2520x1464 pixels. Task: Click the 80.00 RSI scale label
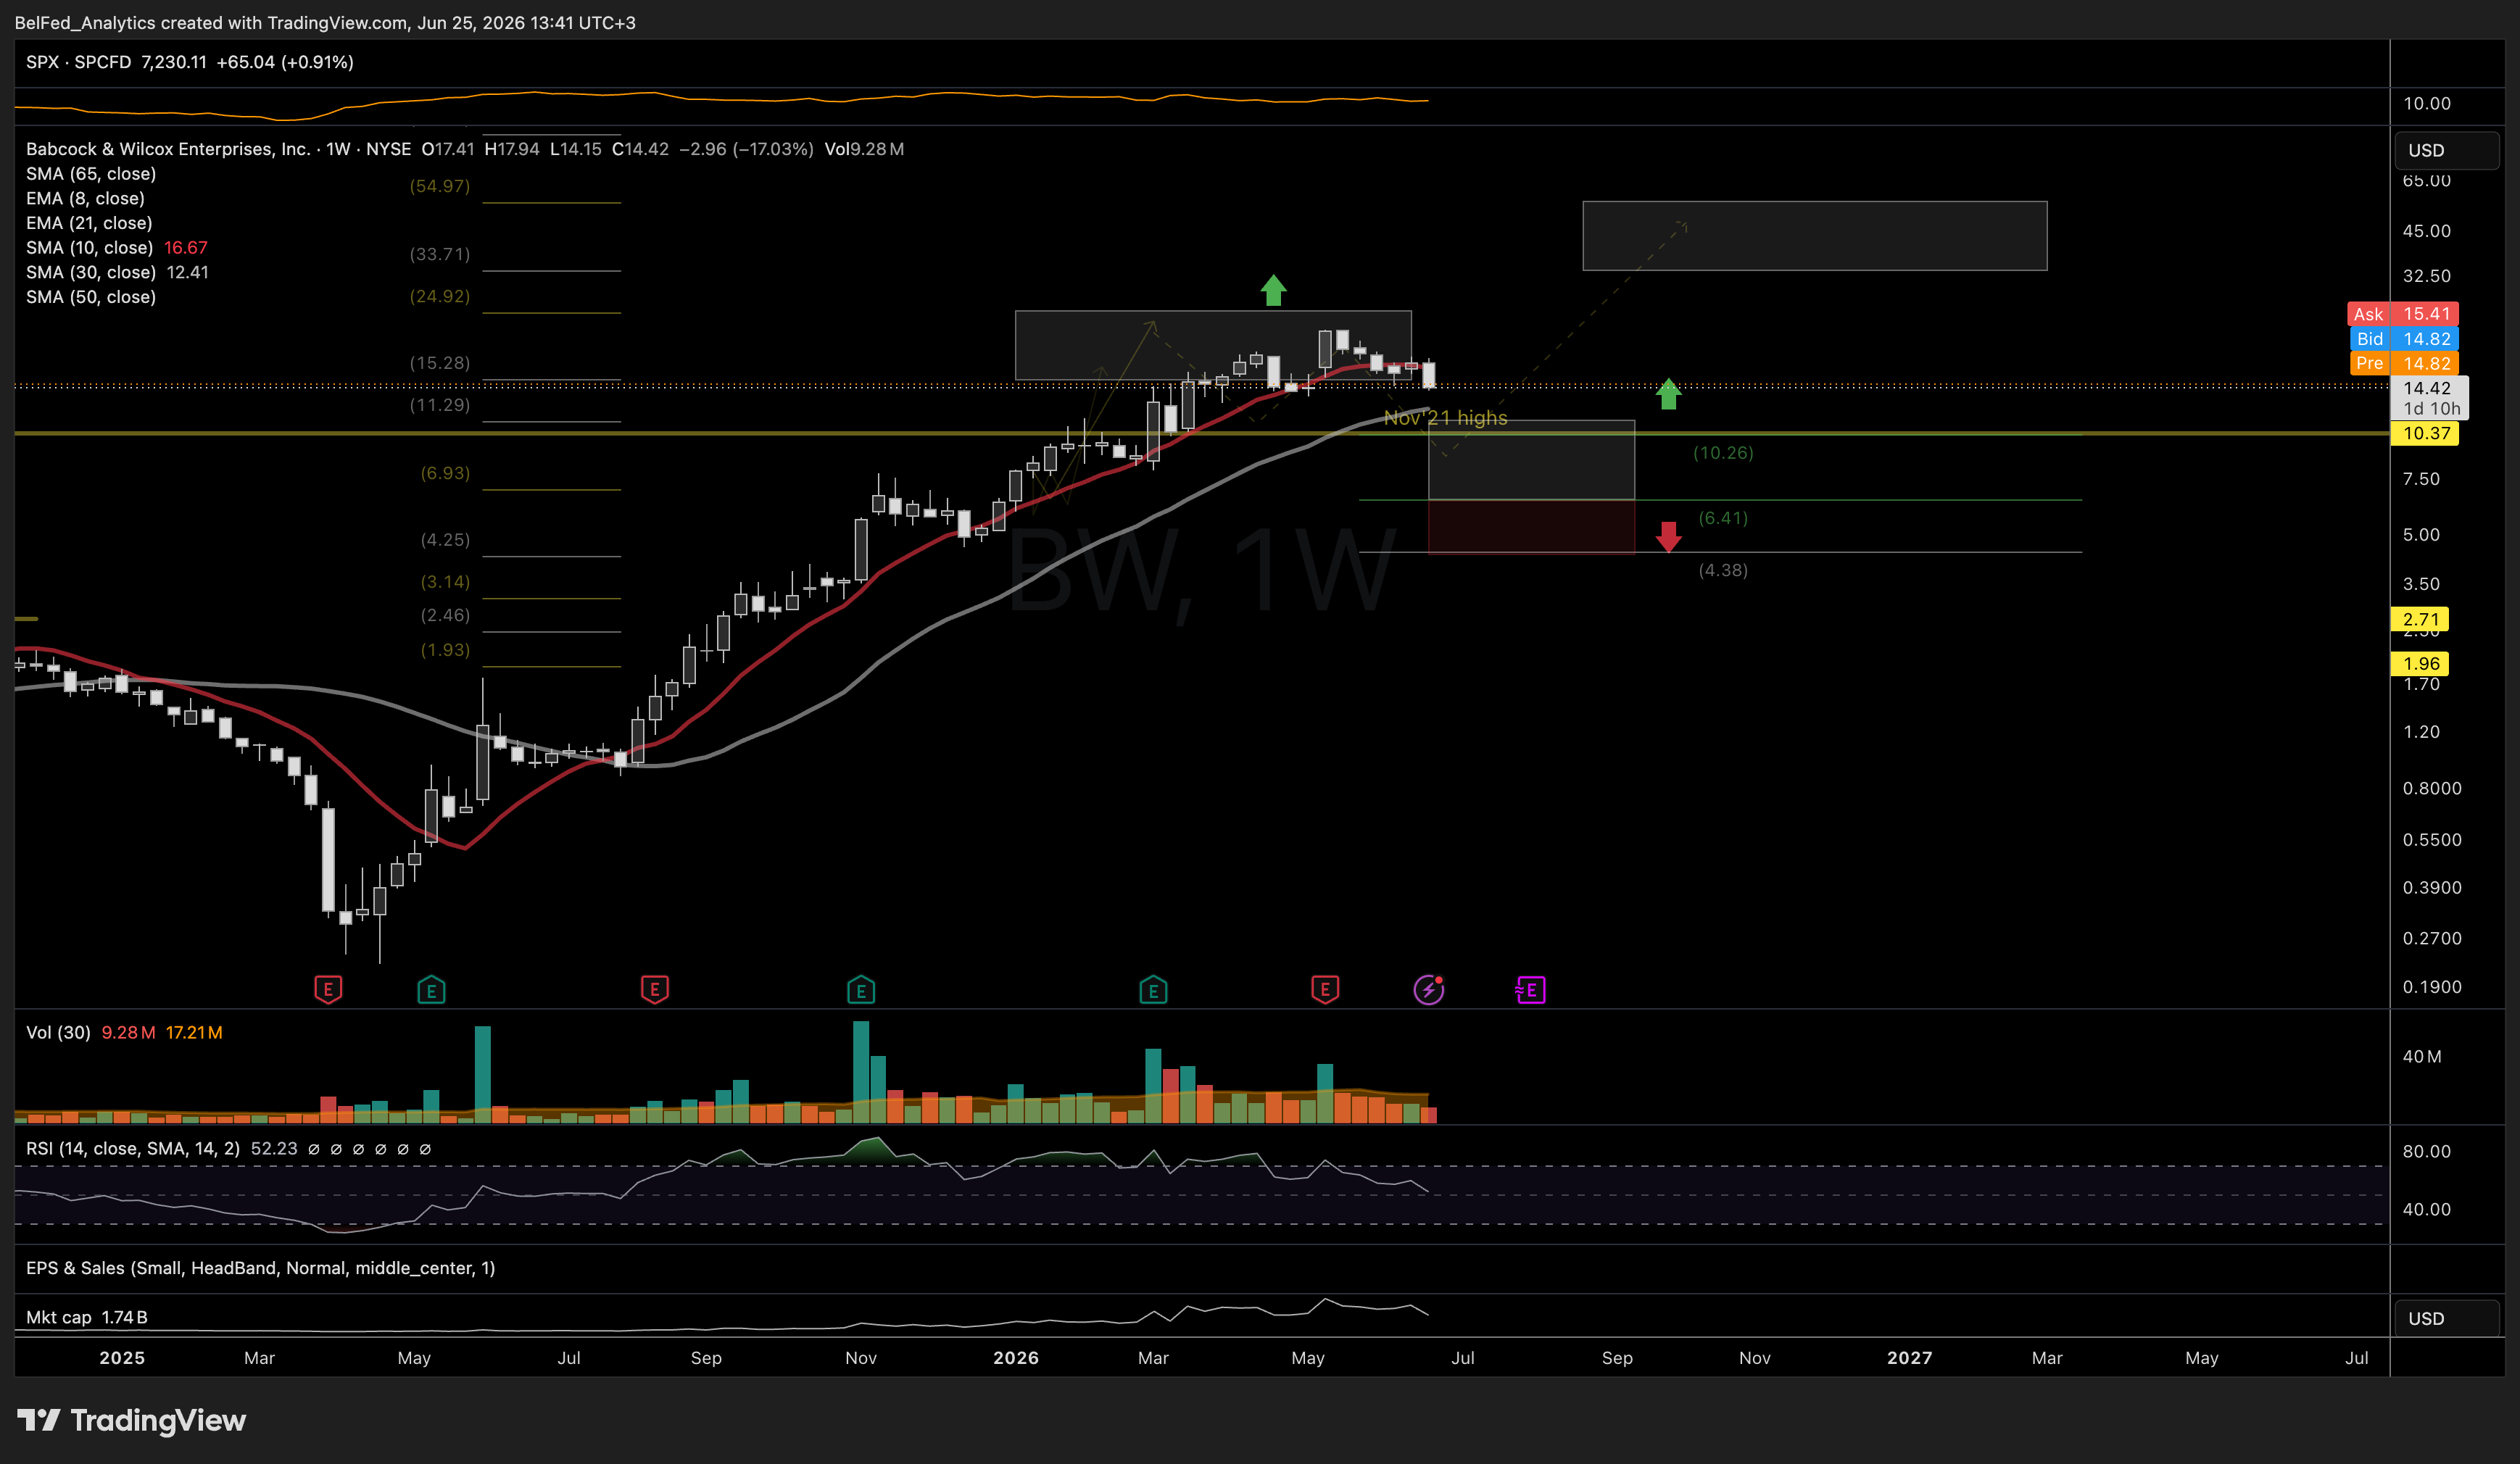coord(2427,1151)
